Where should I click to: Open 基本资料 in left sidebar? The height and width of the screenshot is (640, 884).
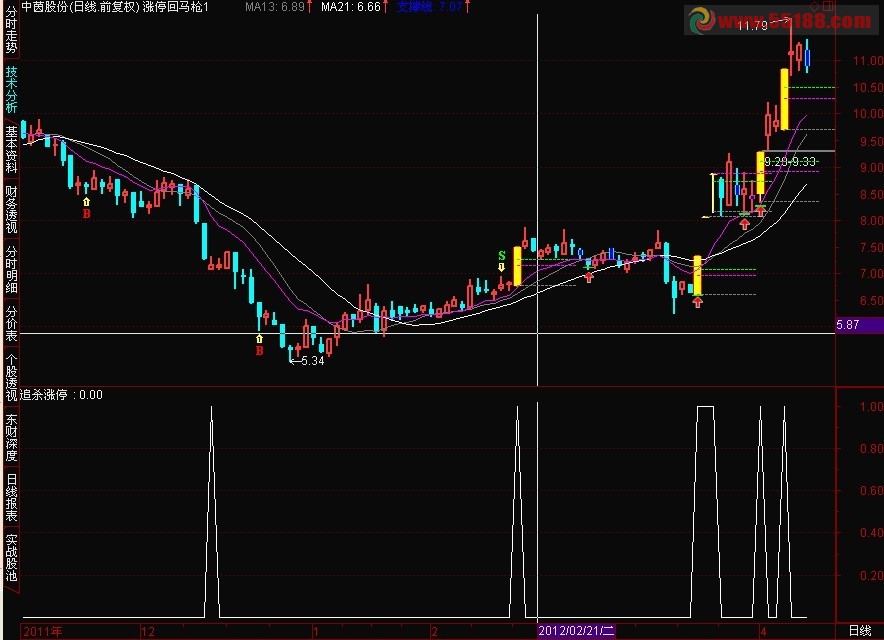[x=11, y=149]
